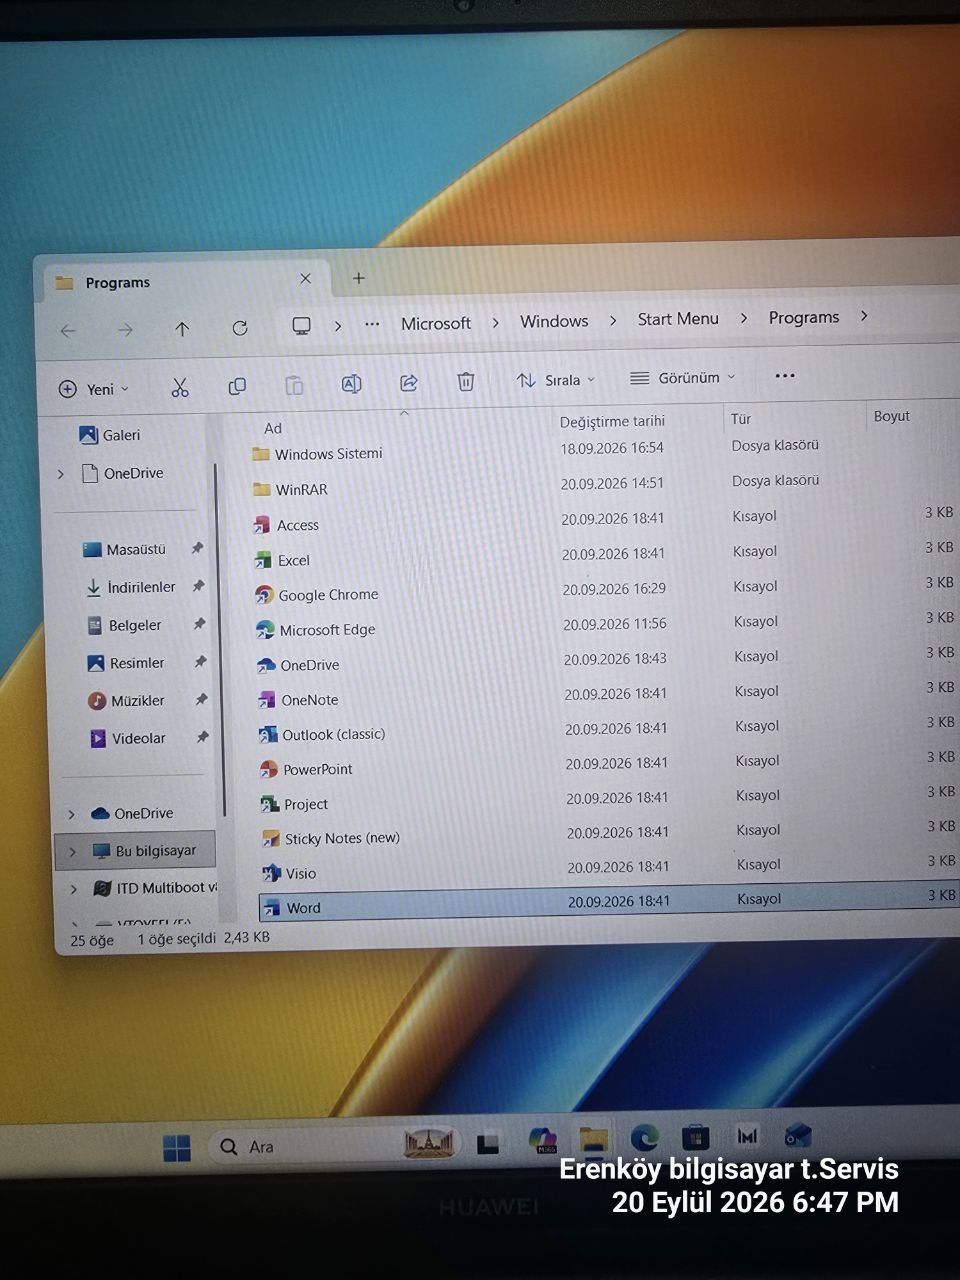This screenshot has width=960, height=1280.
Task: Click the address bar ellipsis for hidden path
Action: (372, 324)
